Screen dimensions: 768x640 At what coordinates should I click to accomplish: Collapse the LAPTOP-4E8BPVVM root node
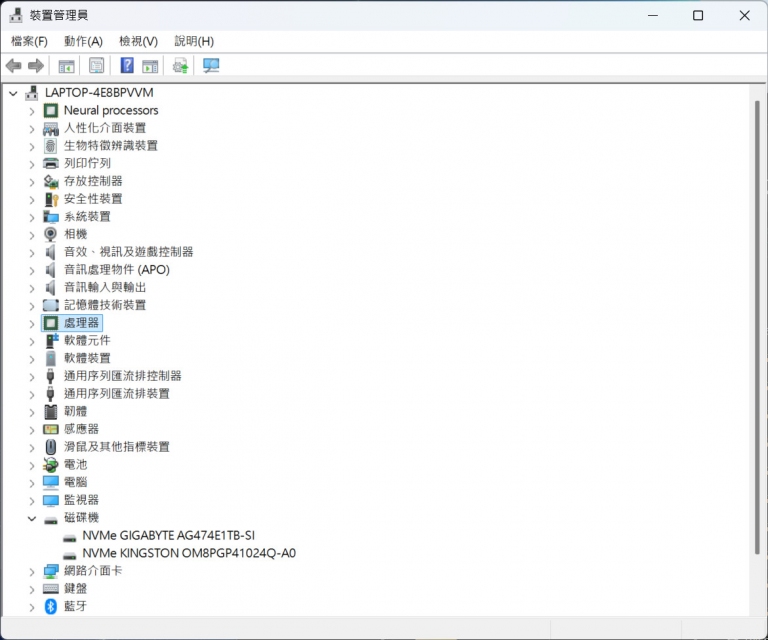tap(13, 93)
